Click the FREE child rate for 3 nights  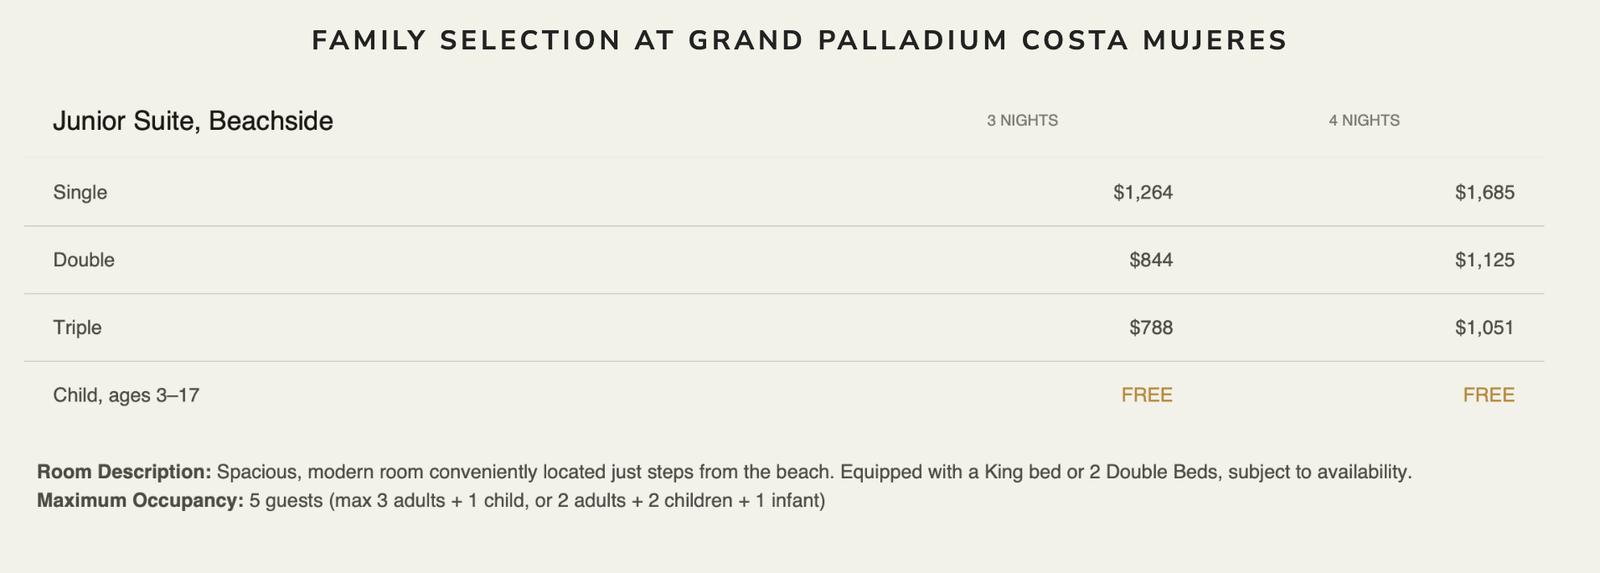[1147, 395]
